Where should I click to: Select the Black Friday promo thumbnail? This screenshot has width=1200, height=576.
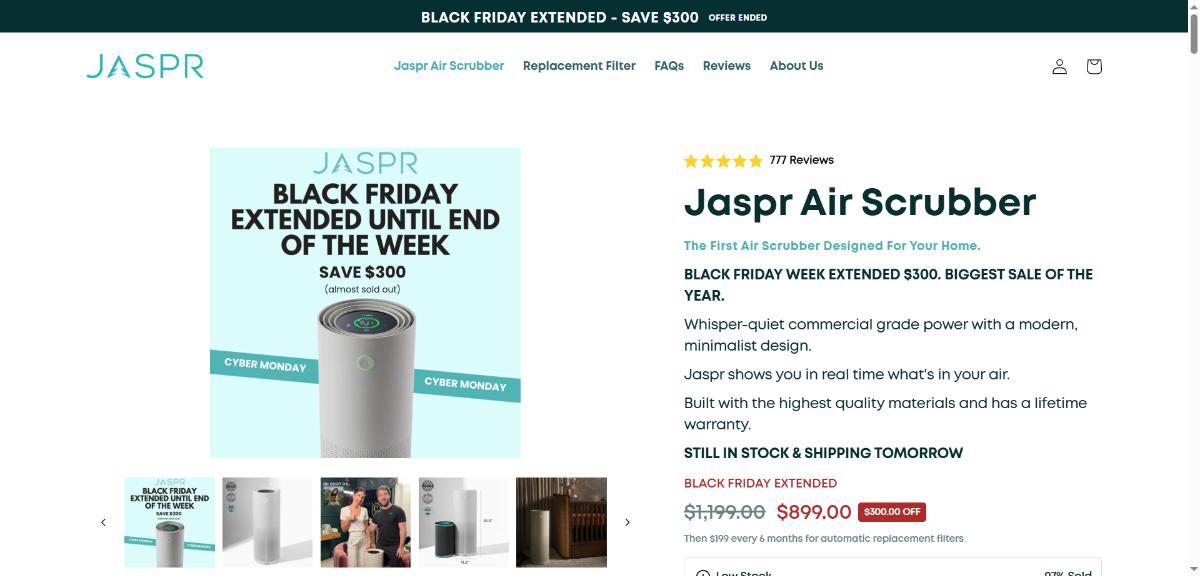169,522
